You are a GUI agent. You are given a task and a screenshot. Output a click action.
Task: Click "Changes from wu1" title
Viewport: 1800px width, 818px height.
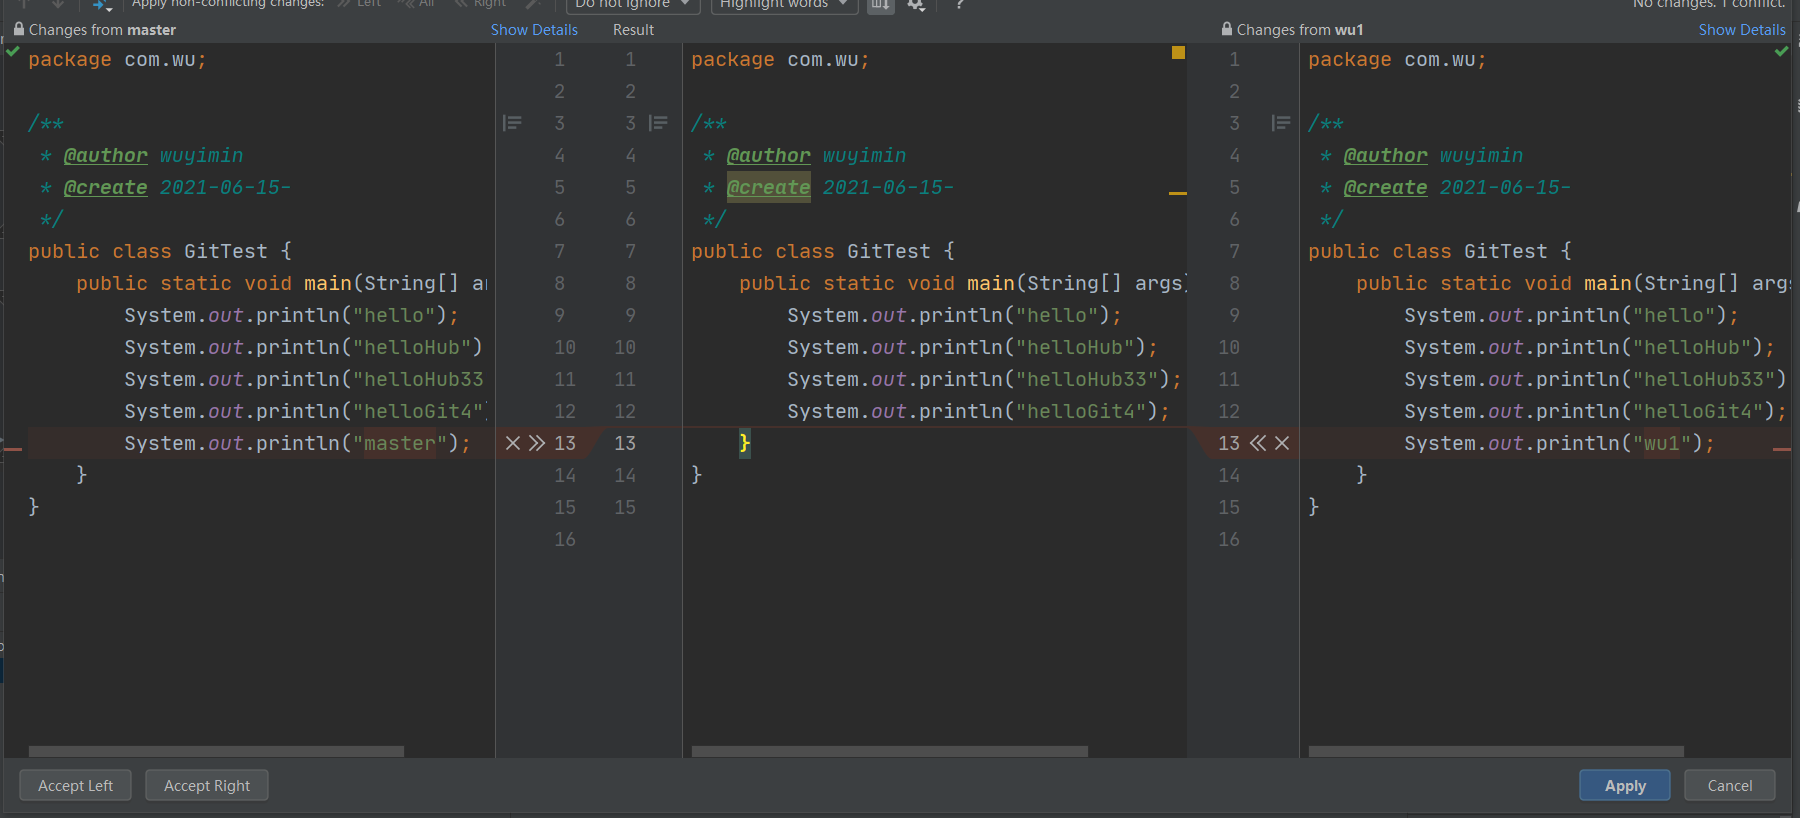(1300, 30)
